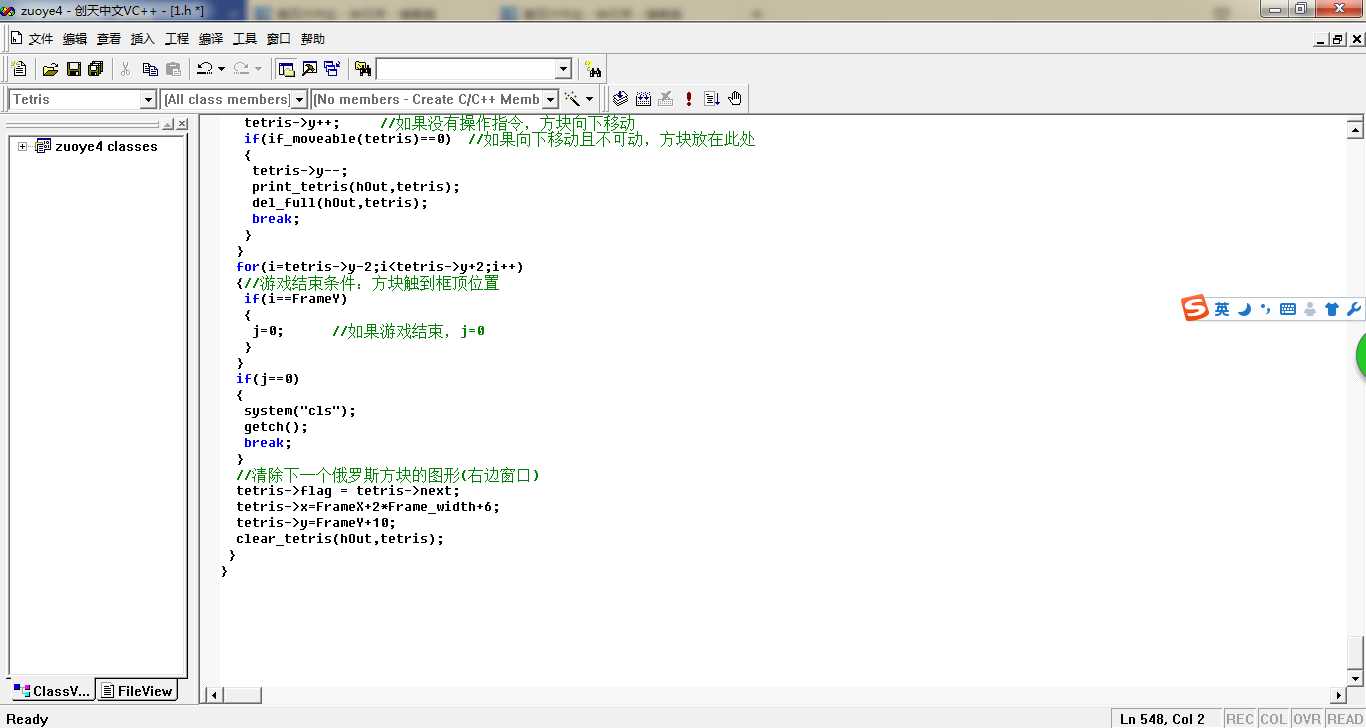Screen dimensions: 1366x728
Task: Open the WizardBar wand dropdown arrow
Action: click(x=590, y=99)
